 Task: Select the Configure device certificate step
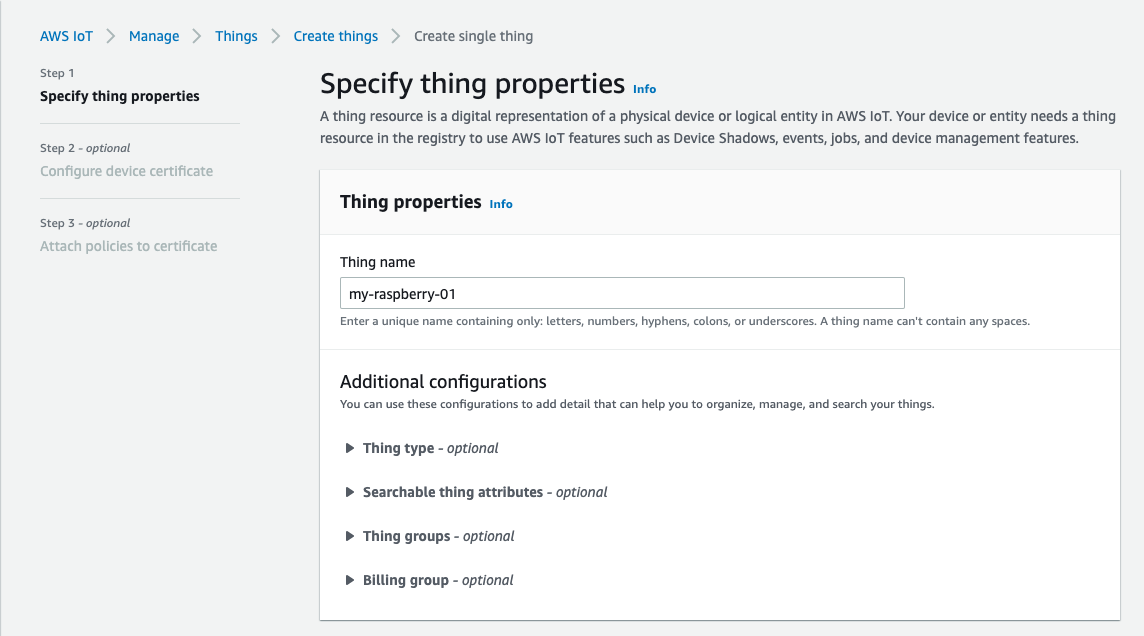click(126, 171)
